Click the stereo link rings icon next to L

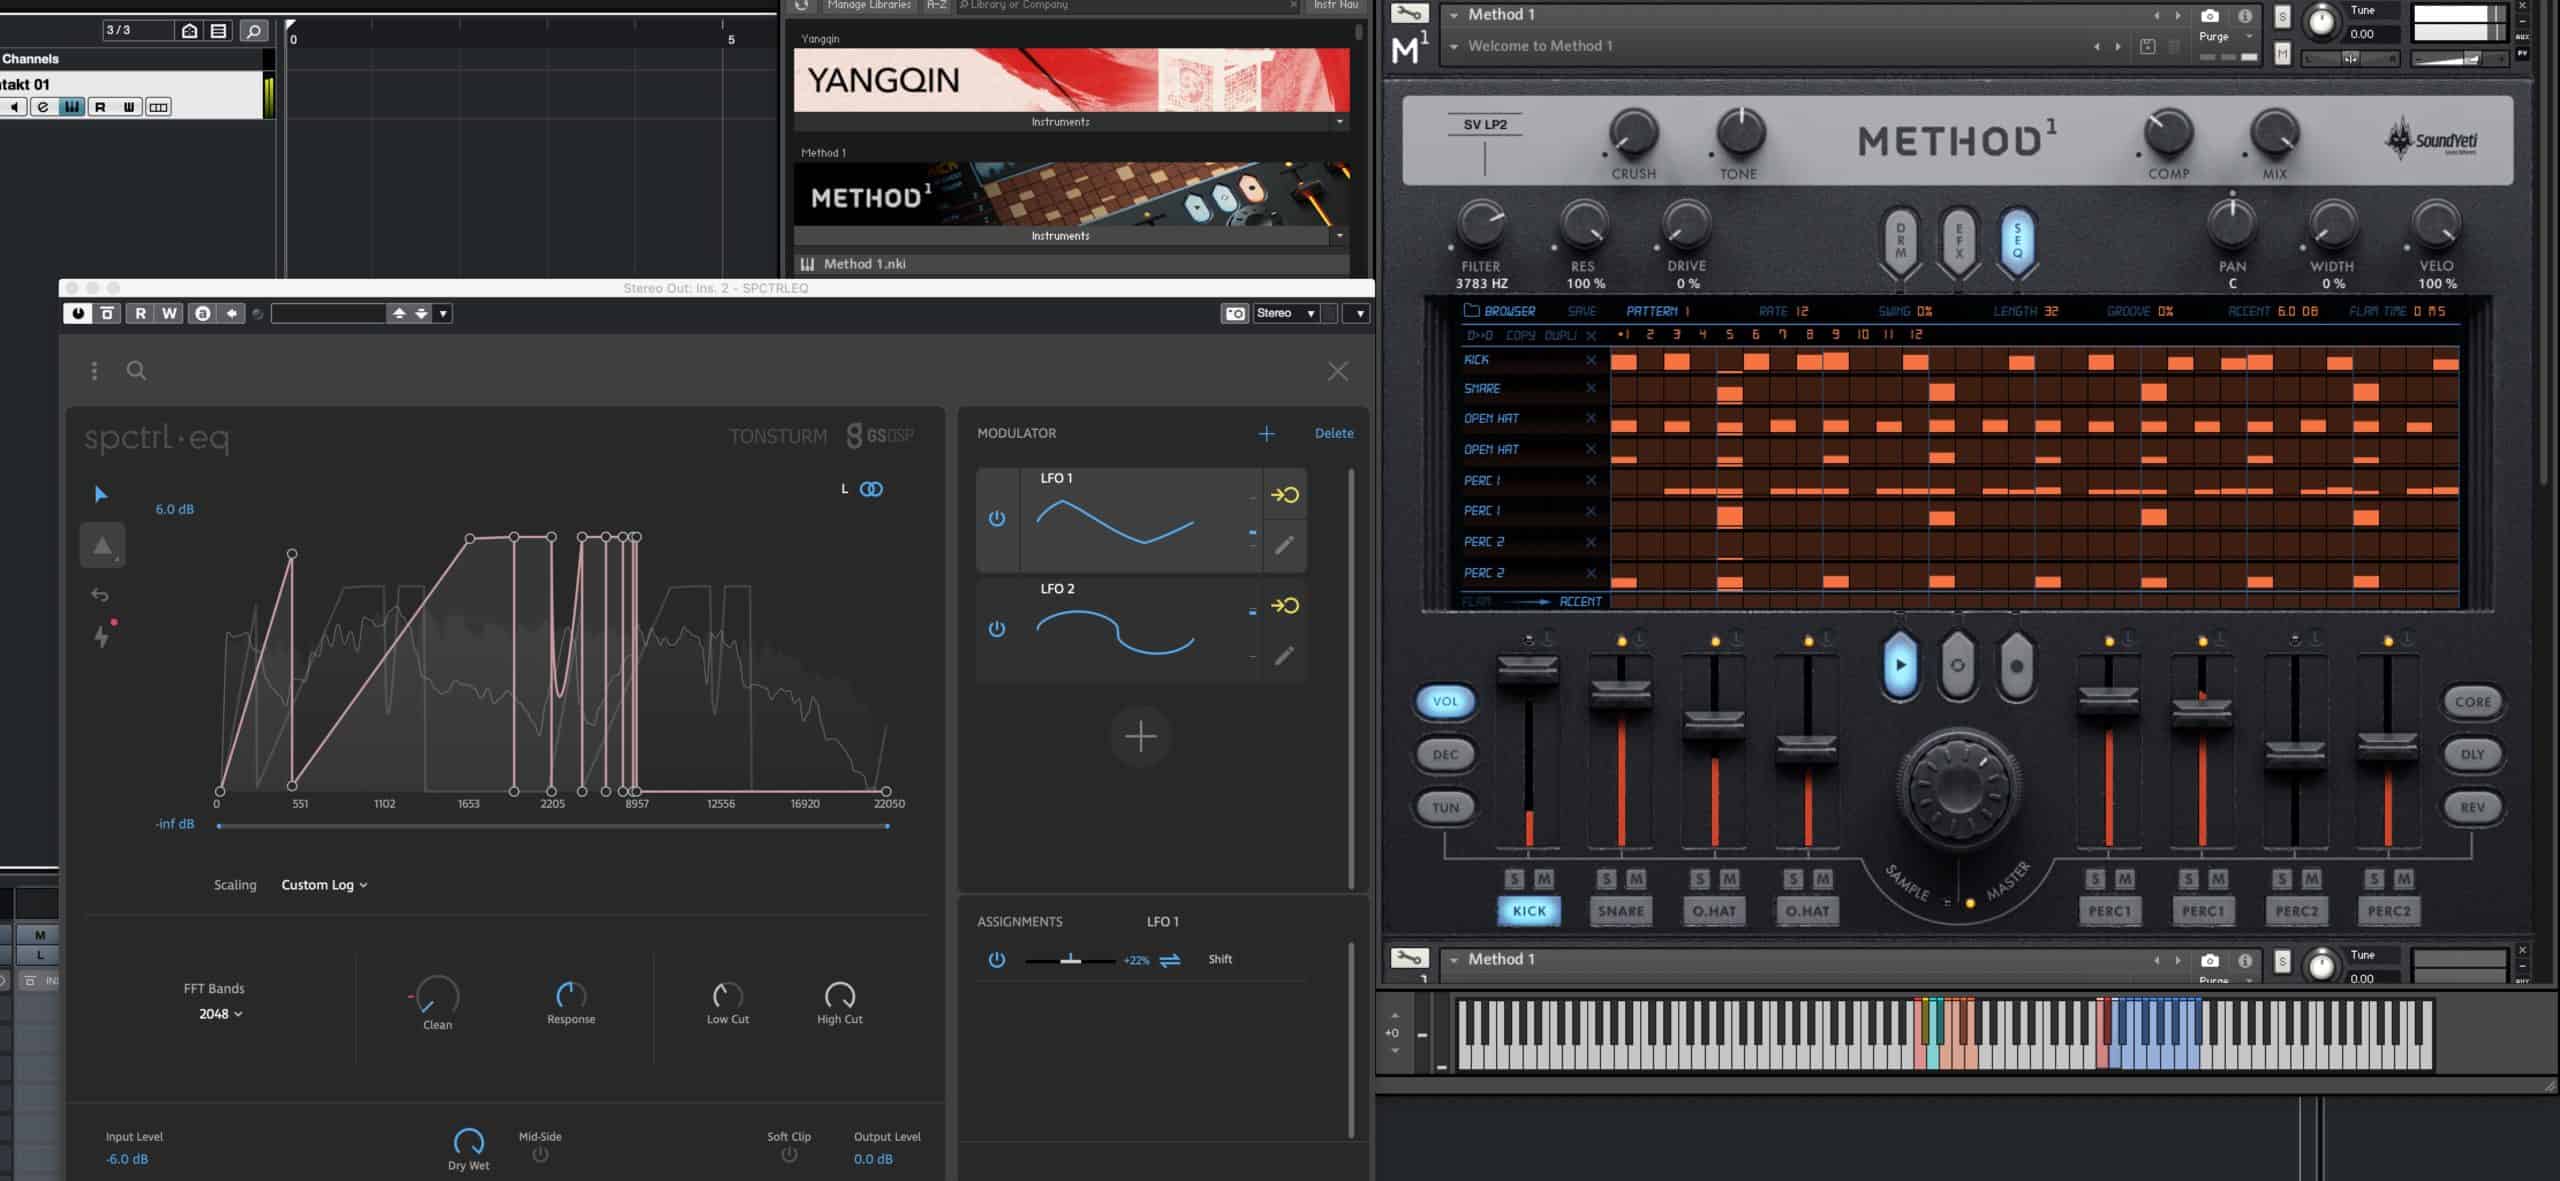point(871,489)
